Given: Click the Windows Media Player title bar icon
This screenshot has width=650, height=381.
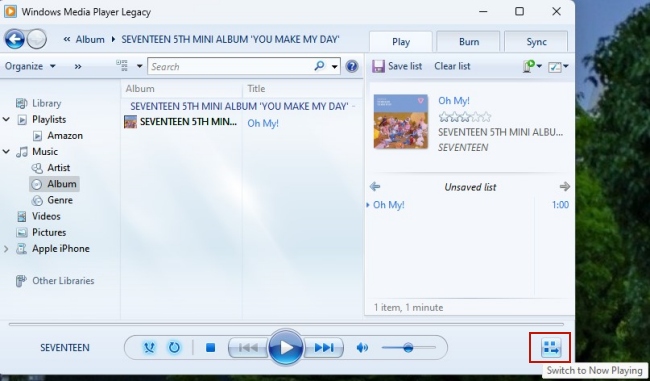Looking at the screenshot, I should tap(10, 11).
